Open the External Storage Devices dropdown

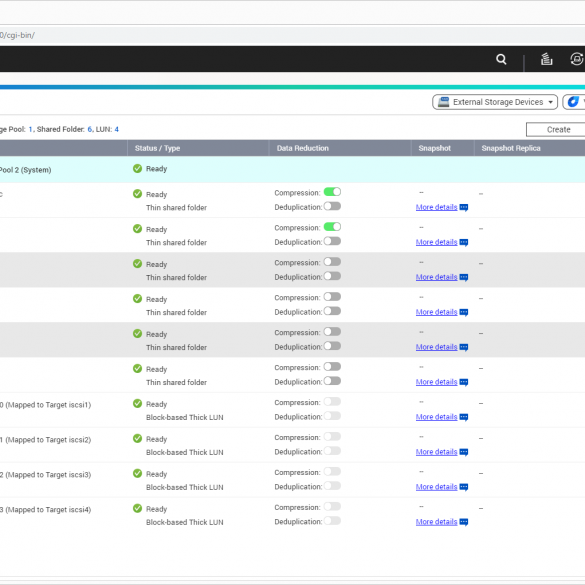495,102
